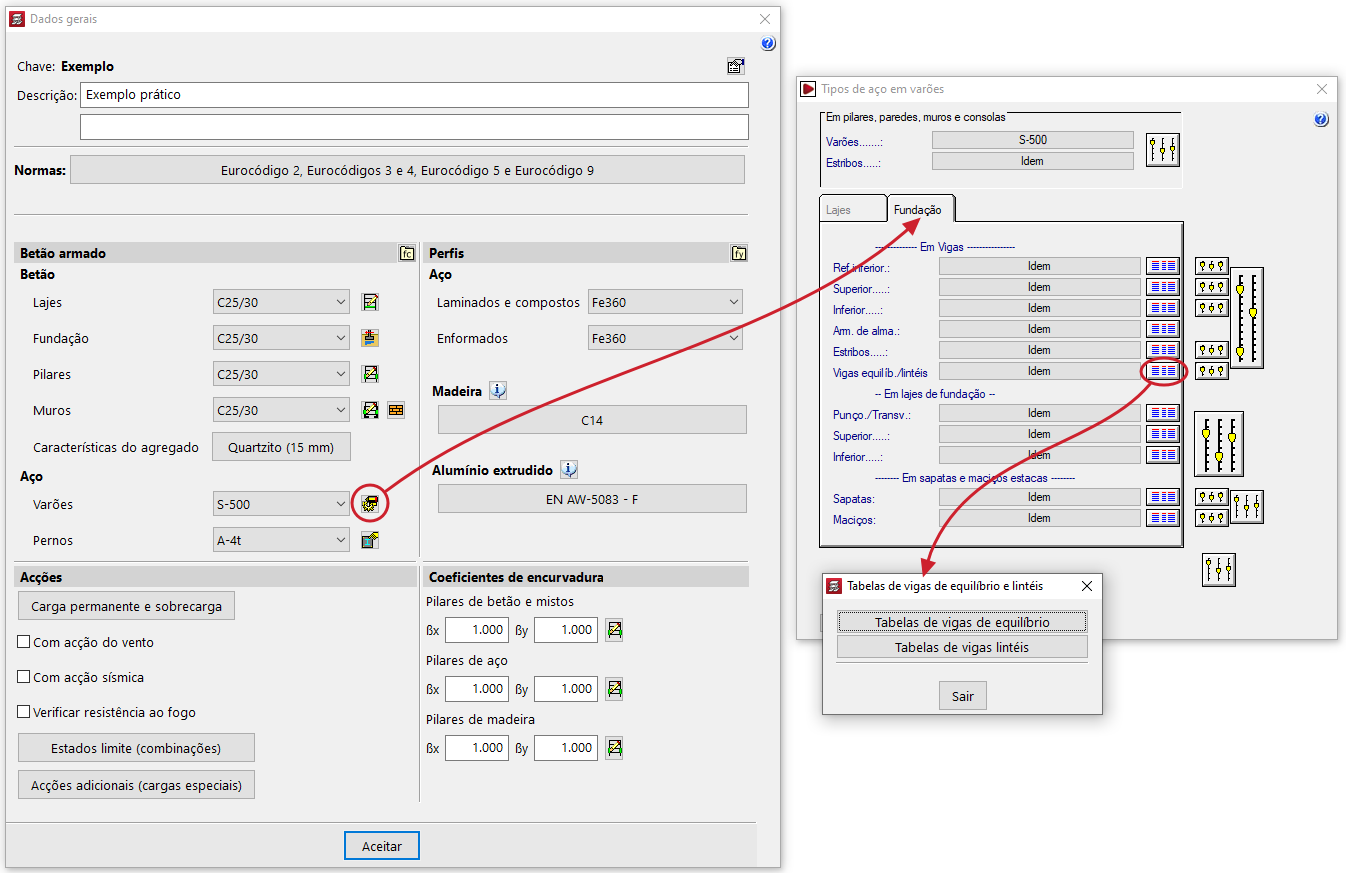The width and height of the screenshot is (1346, 873).
Task: Click the Alumínio extrudido info icon
Action: [x=569, y=470]
